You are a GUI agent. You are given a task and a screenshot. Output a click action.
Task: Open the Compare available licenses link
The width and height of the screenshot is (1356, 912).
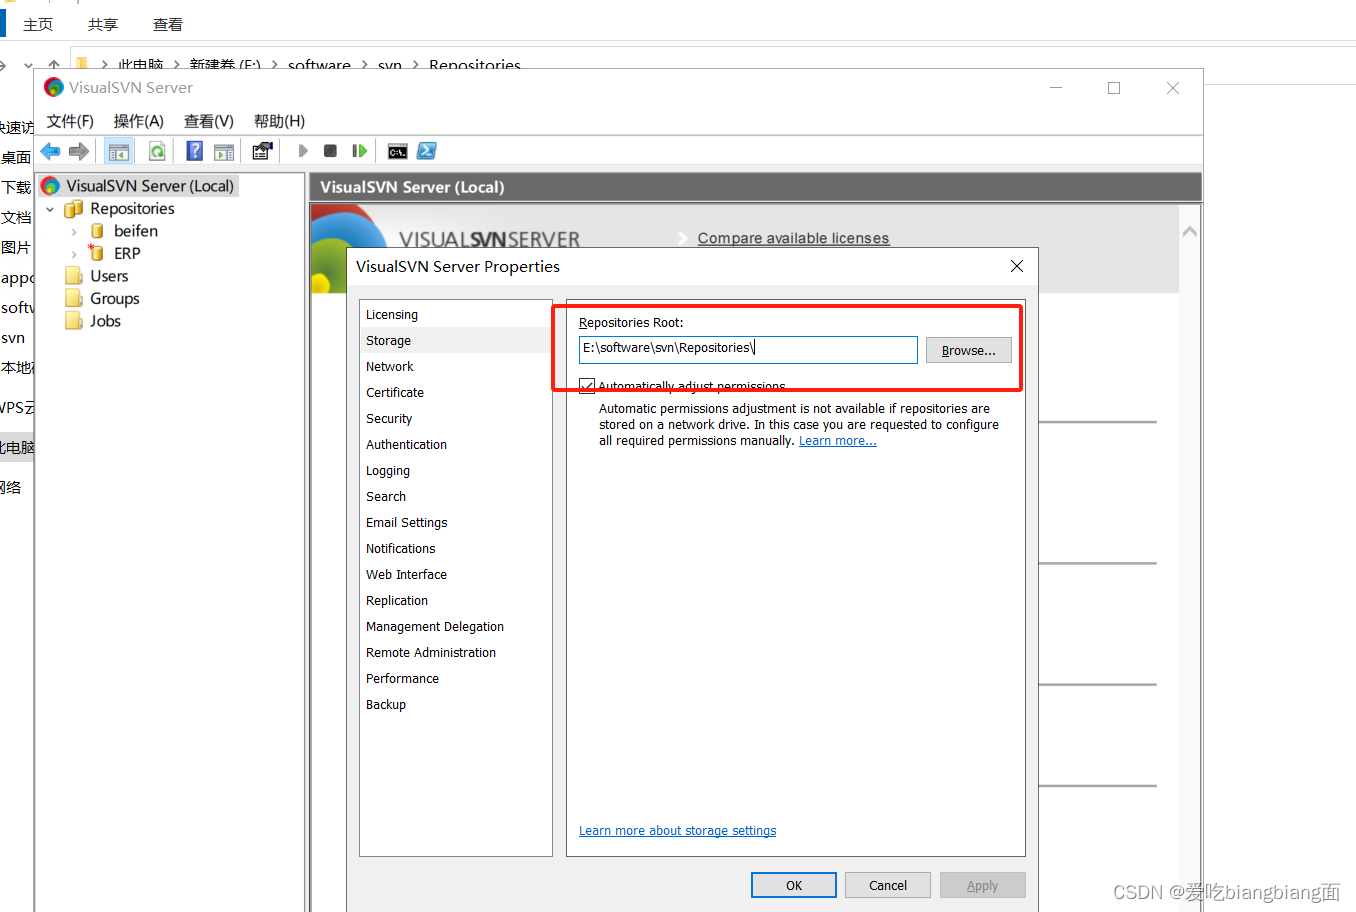pyautogui.click(x=793, y=238)
